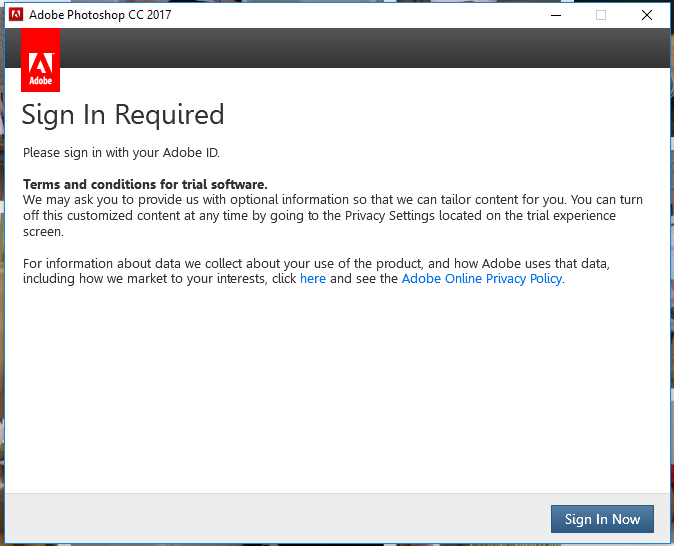Click the "Please sign in with your Adobe ID" text

(x=121, y=153)
